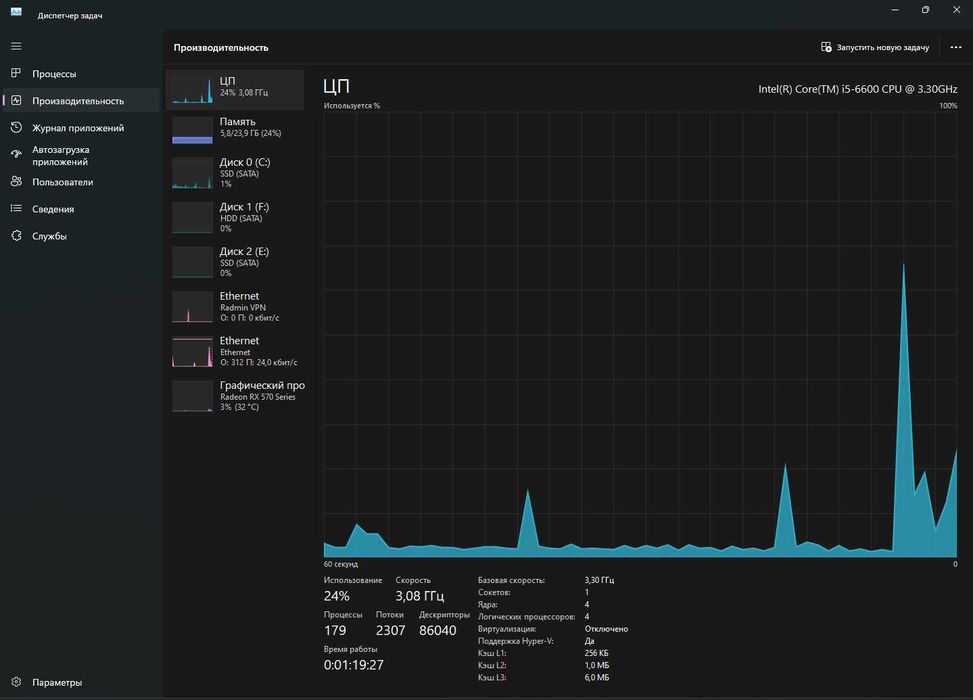This screenshot has height=700, width=973.
Task: Open the Автозагрузка приложений startup icon
Action: 16,155
